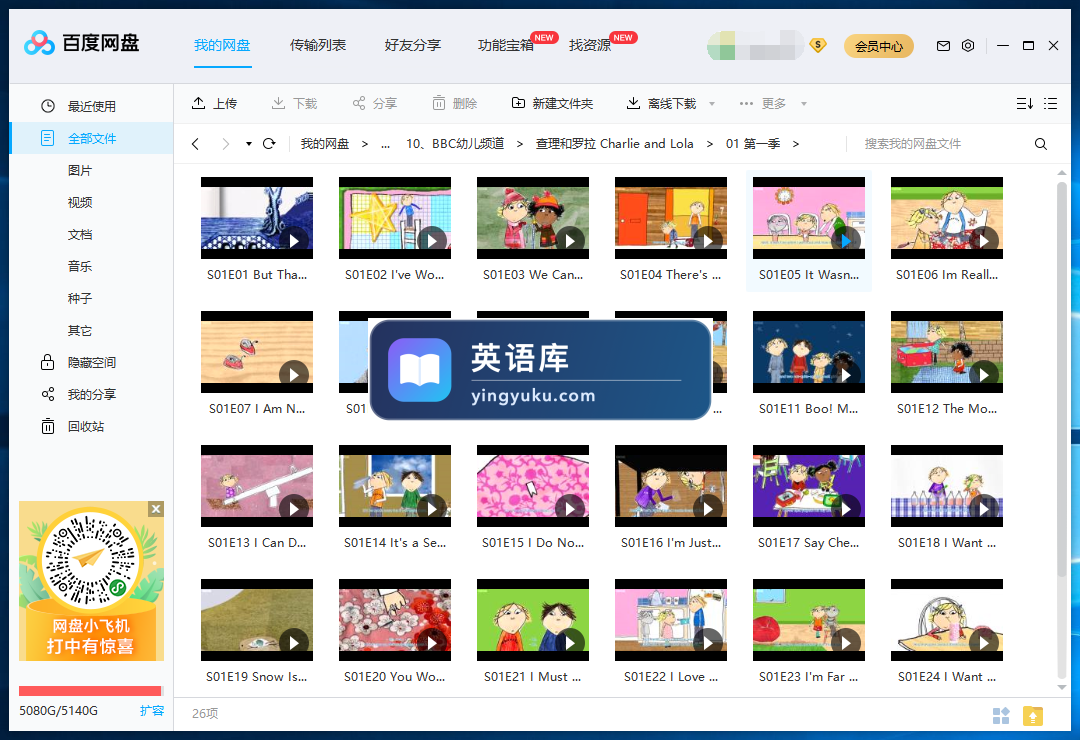Screen dimensions: 1080x740
Task: Select video S01E24 I Want ...
Action: tap(946, 632)
